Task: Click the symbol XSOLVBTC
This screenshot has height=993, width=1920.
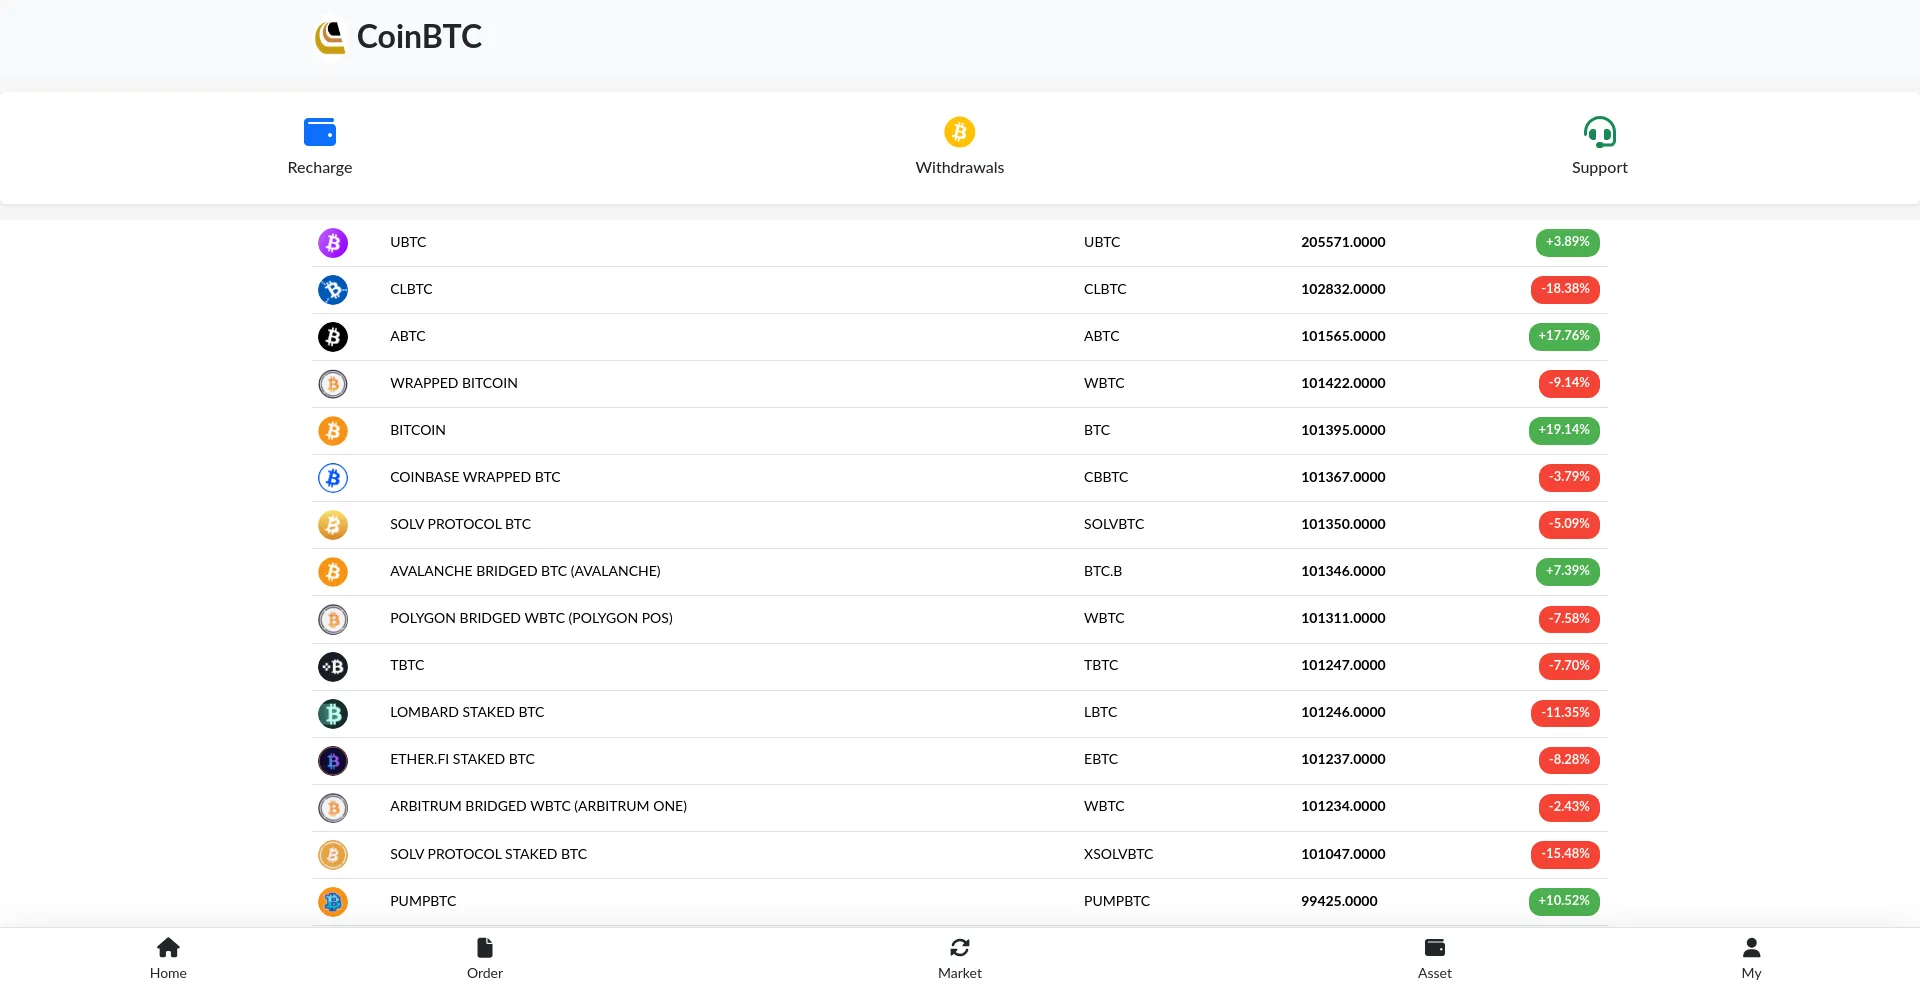Action: (x=1118, y=854)
